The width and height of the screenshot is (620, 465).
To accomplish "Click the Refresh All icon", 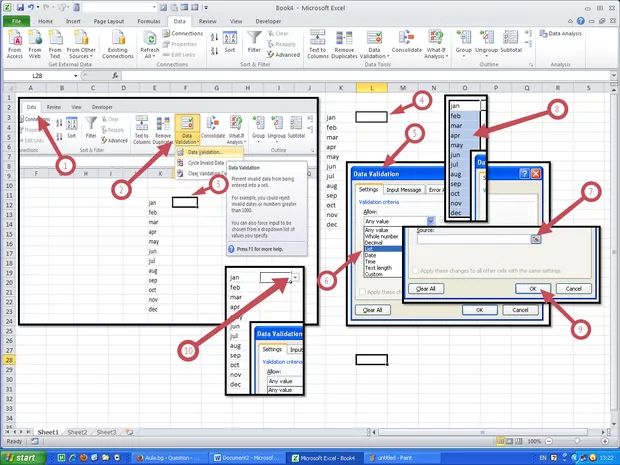I will (x=149, y=39).
